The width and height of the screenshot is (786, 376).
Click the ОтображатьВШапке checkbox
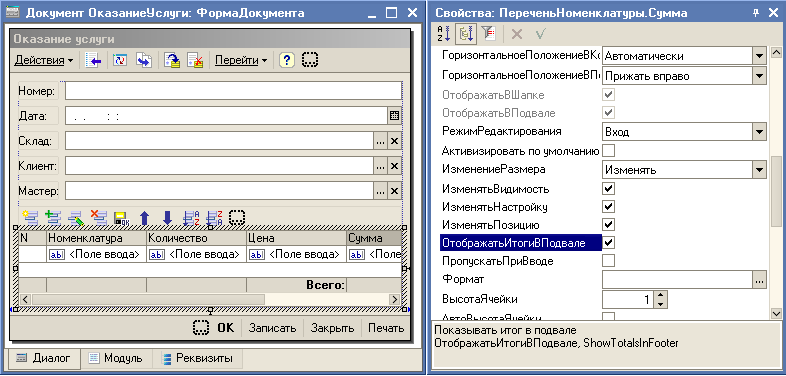pos(609,95)
